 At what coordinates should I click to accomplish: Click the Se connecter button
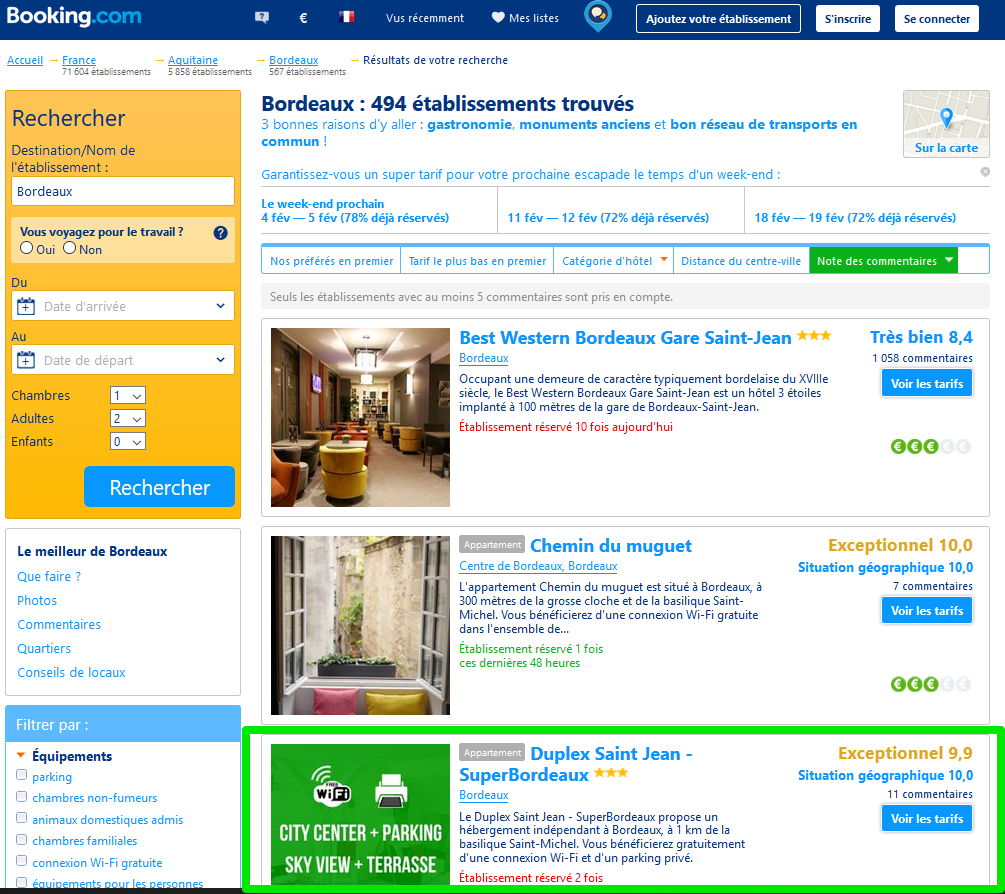936,19
